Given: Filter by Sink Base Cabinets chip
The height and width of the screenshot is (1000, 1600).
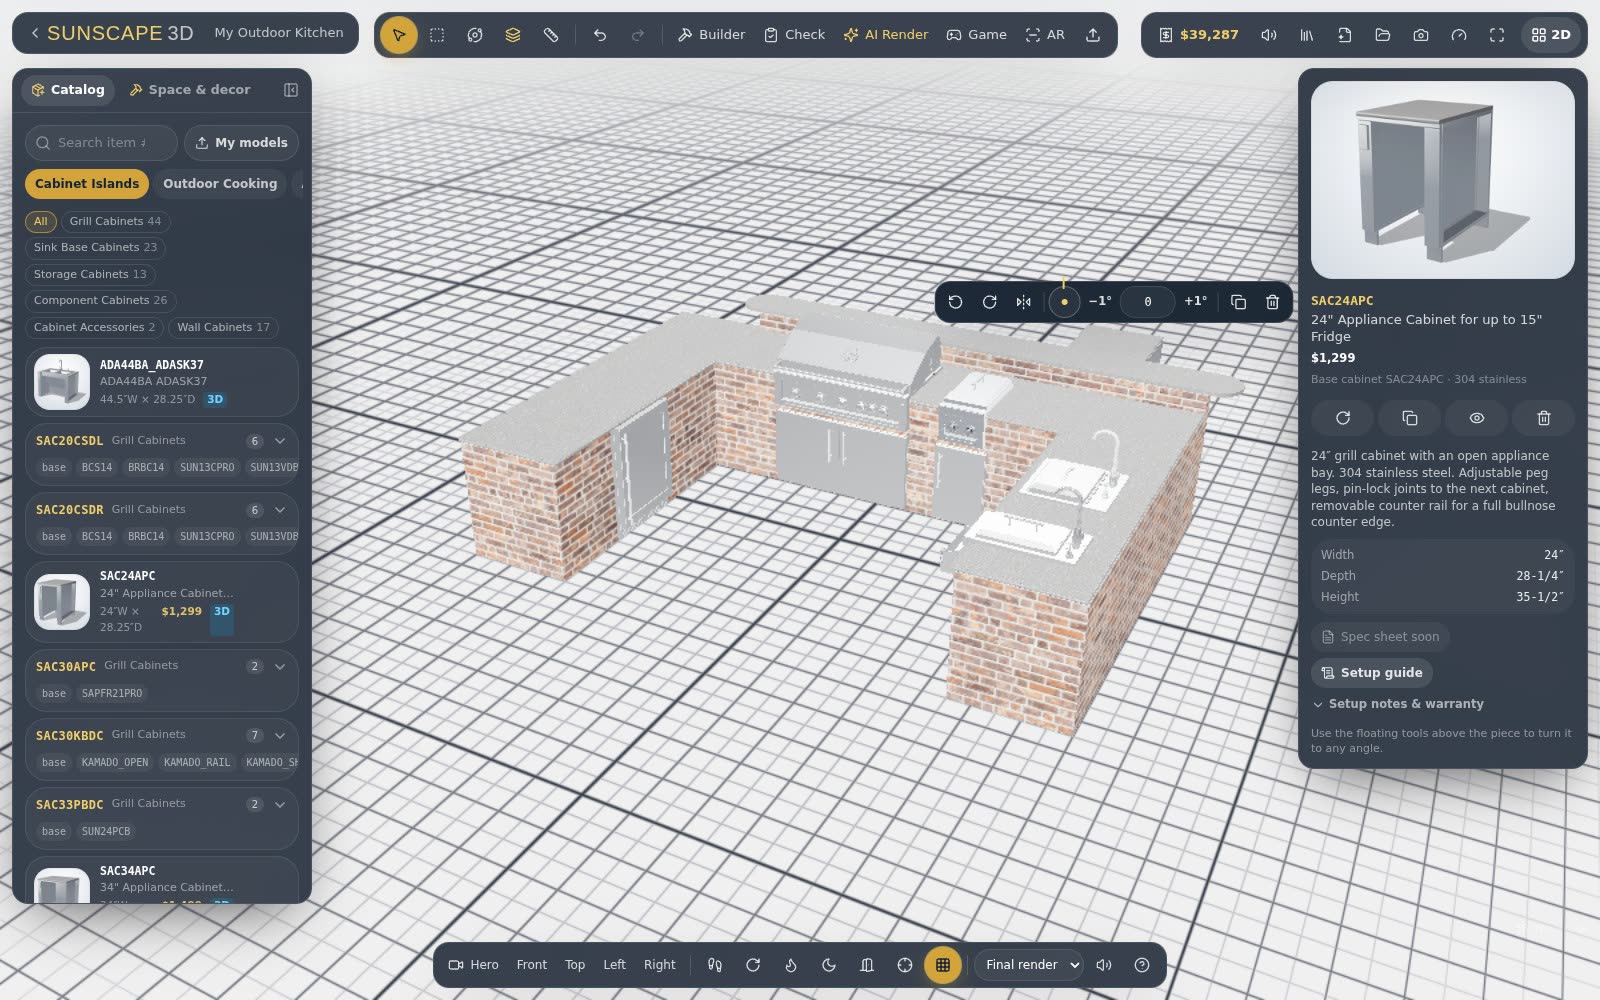Looking at the screenshot, I should click(x=95, y=248).
